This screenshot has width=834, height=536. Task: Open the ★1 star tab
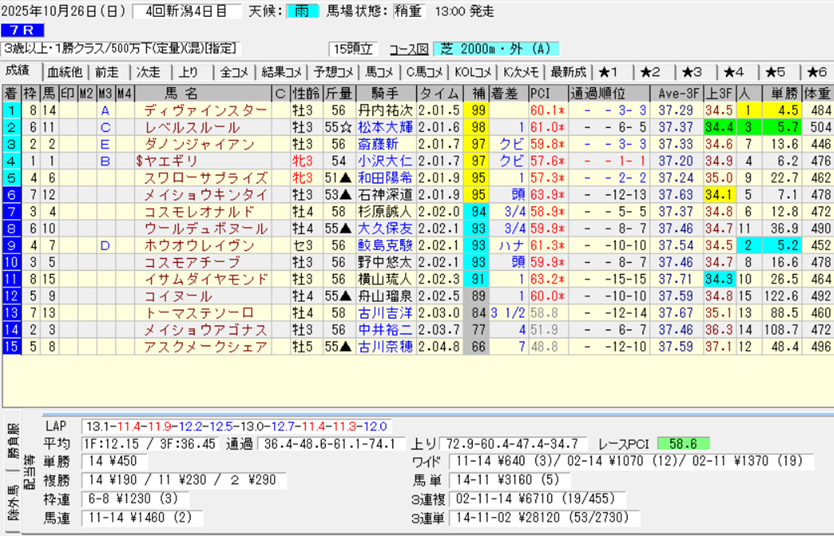610,72
